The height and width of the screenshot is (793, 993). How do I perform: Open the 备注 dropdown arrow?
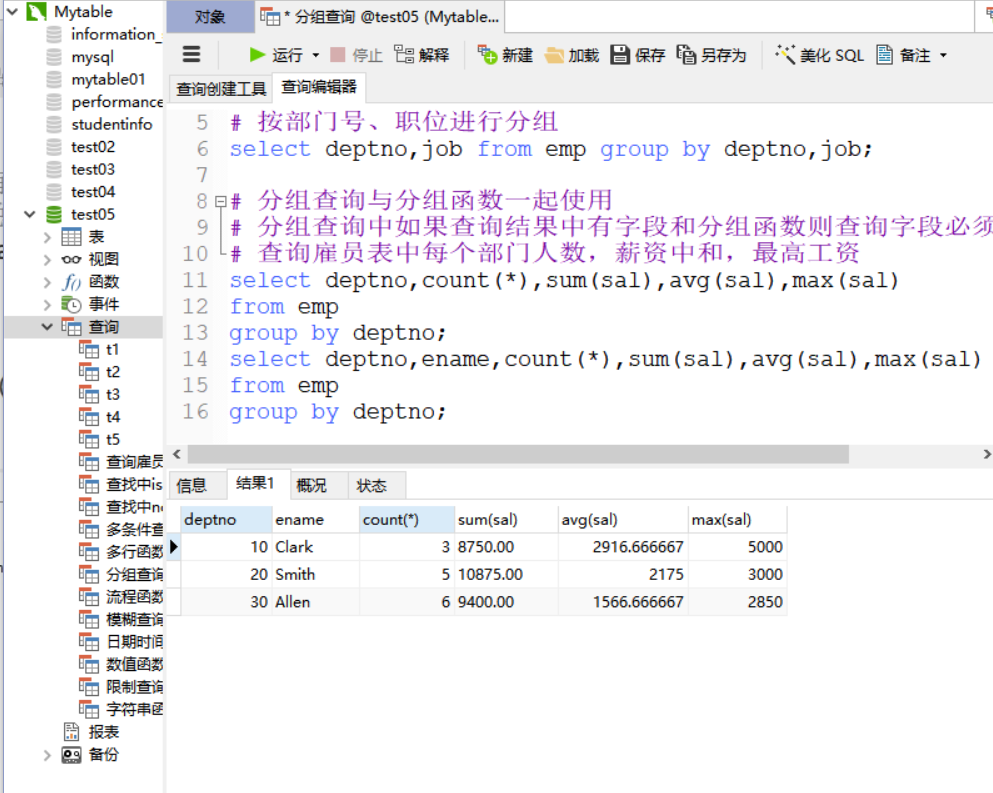[x=943, y=56]
